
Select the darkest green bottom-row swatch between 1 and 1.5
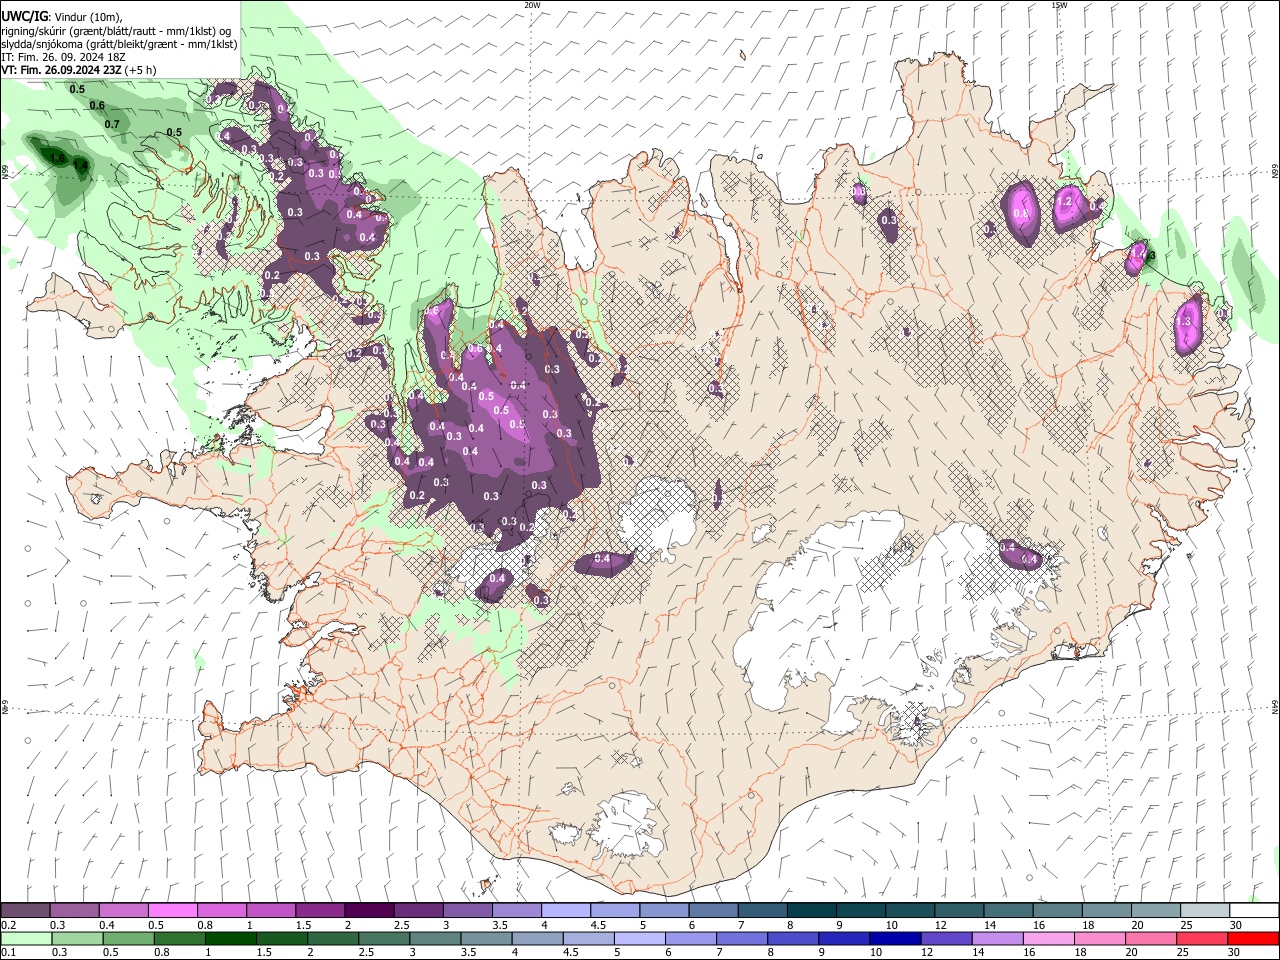click(x=230, y=939)
